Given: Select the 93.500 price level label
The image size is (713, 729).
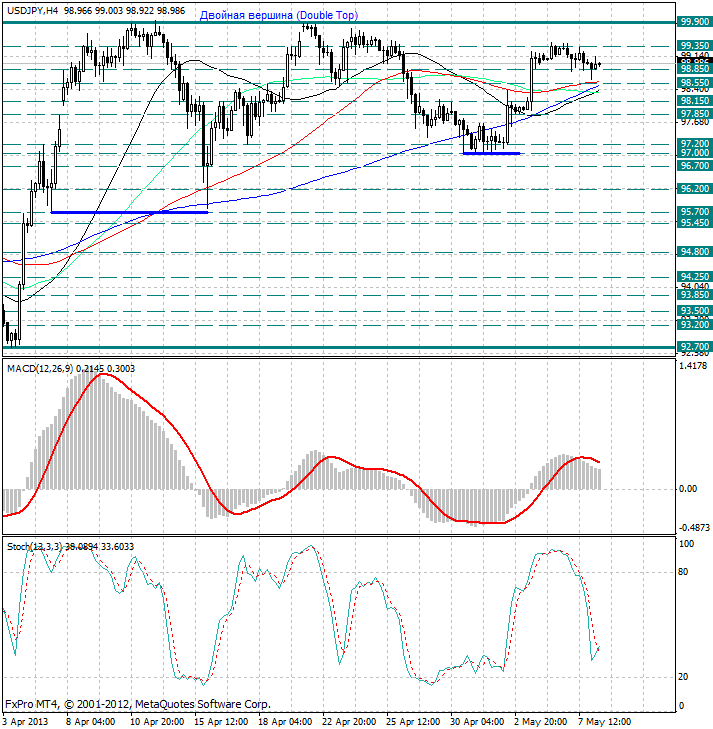Looking at the screenshot, I should [x=695, y=311].
